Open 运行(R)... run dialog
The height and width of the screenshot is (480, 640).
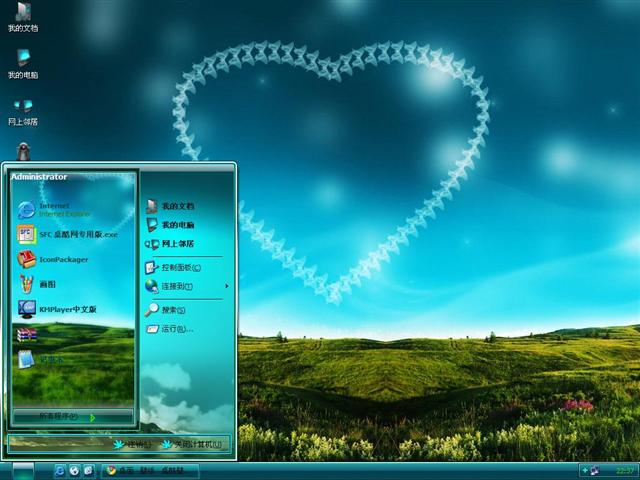(x=169, y=329)
